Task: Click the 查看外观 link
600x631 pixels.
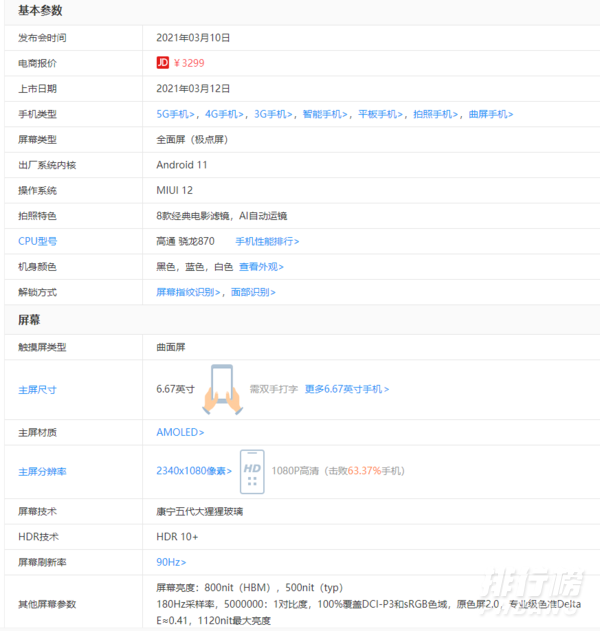Action: 261,267
